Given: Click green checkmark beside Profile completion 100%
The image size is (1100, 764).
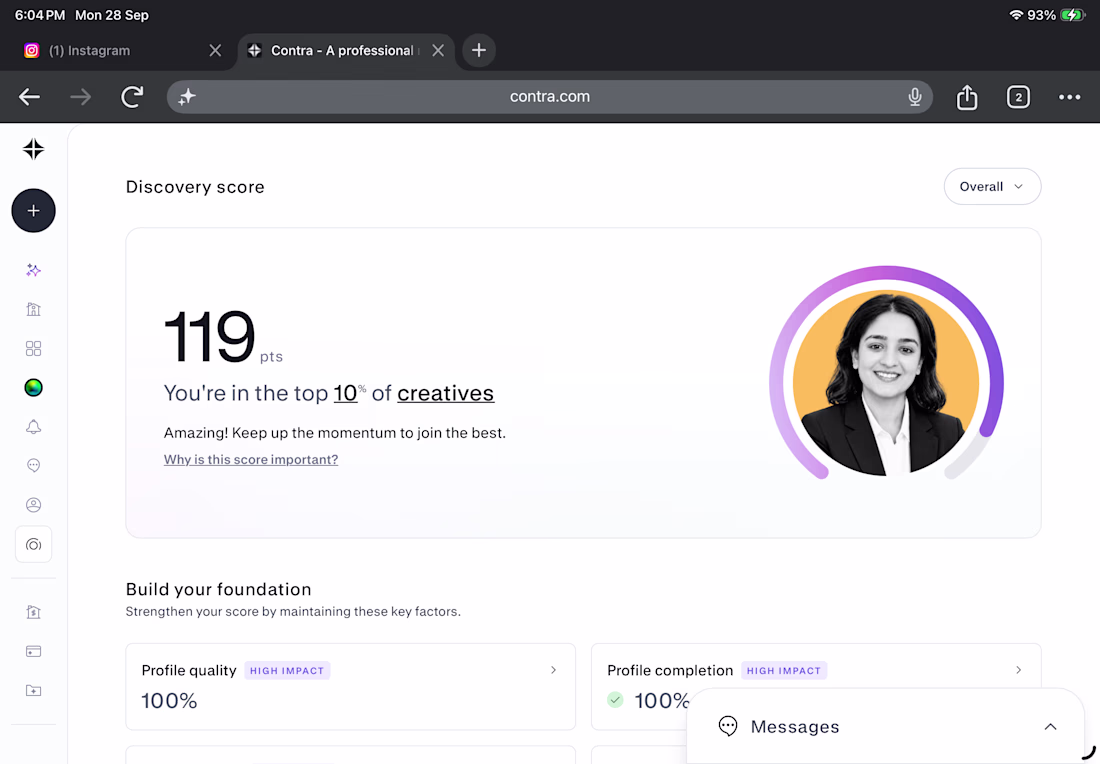Looking at the screenshot, I should coord(615,699).
